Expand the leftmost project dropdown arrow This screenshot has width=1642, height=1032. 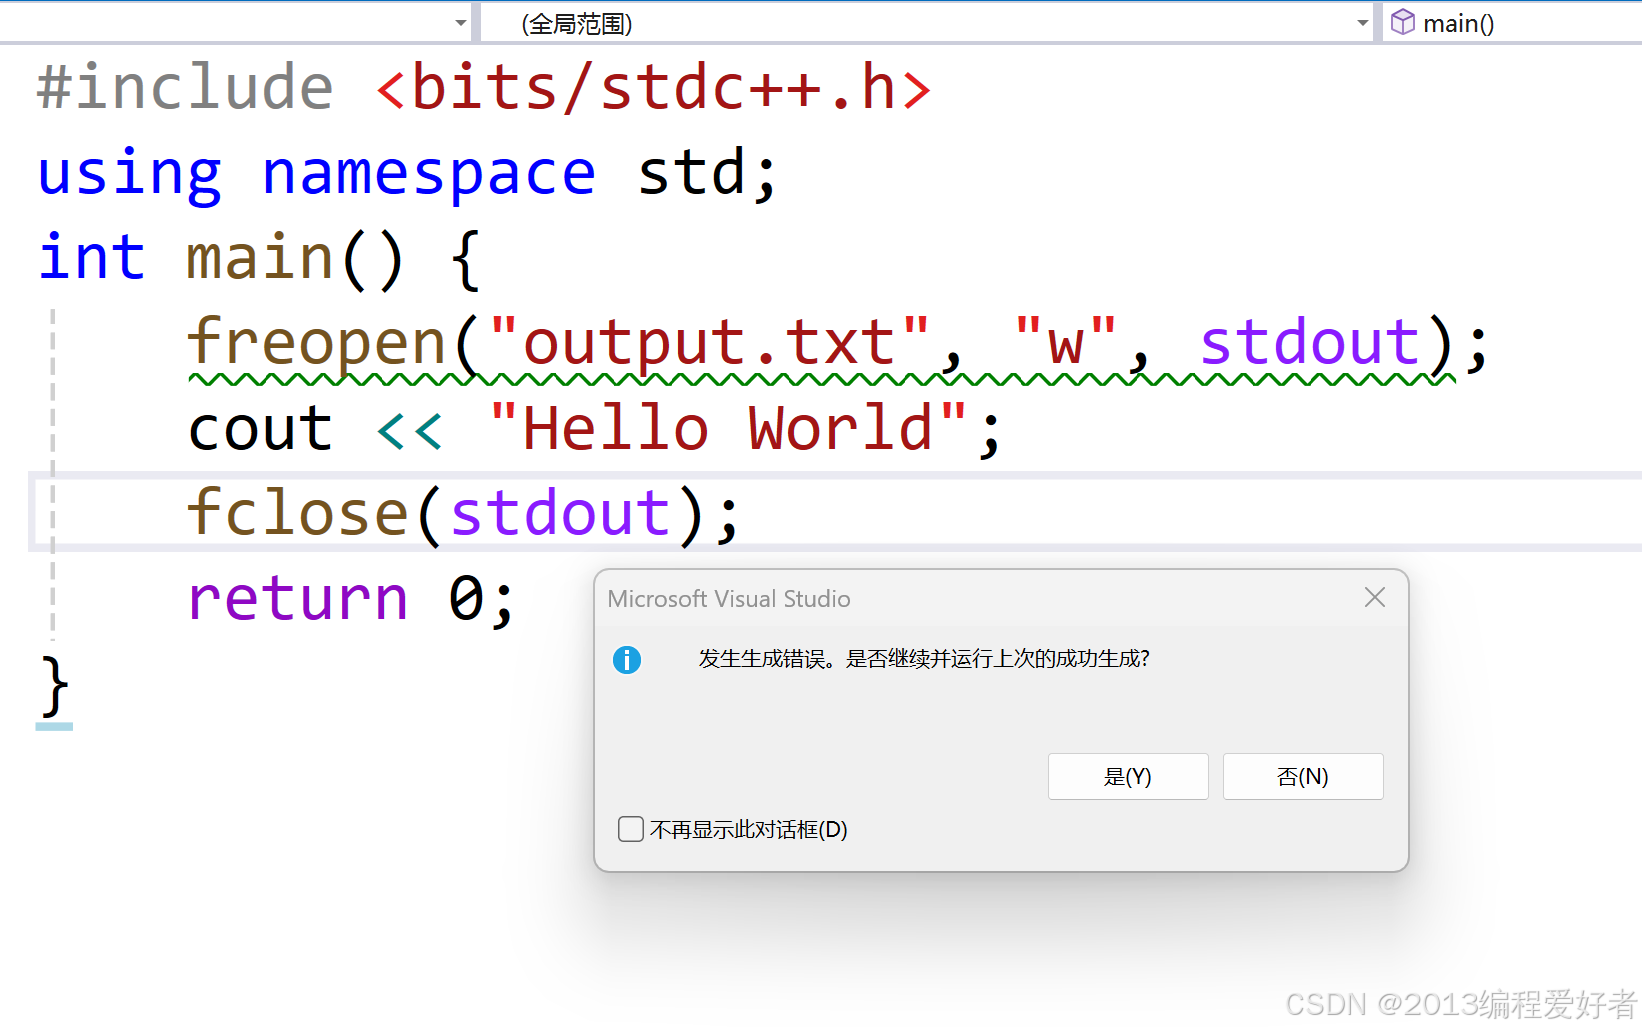click(x=461, y=23)
